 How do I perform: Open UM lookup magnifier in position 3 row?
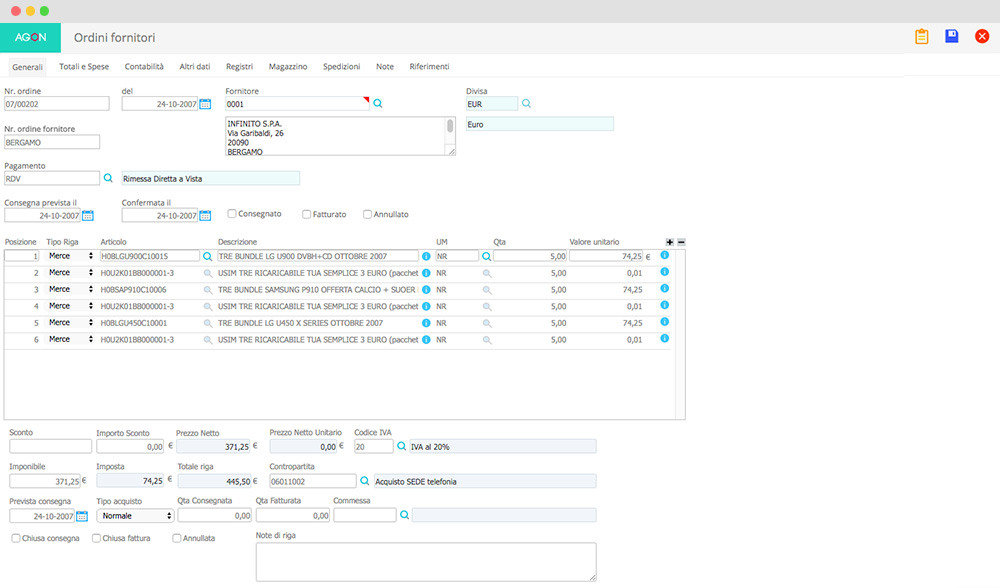coord(487,290)
